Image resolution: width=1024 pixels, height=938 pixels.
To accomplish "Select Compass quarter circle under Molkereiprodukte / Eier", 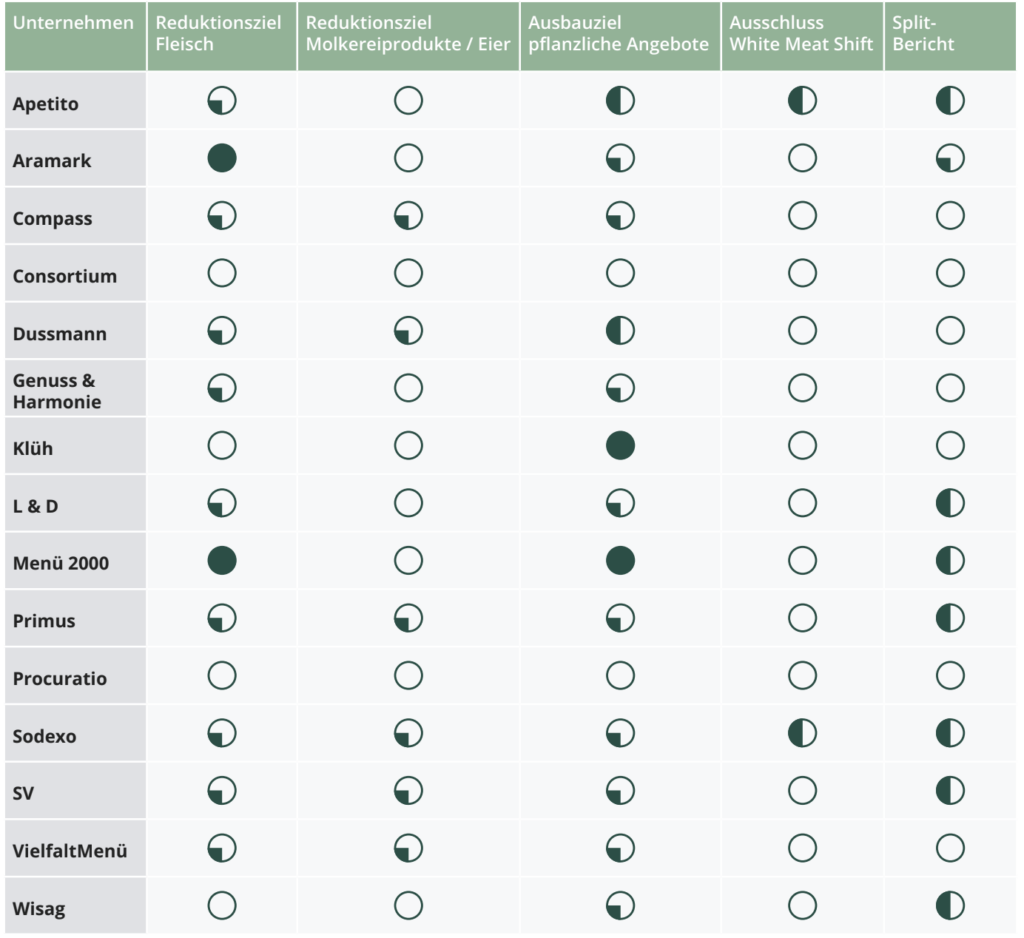I will [408, 216].
